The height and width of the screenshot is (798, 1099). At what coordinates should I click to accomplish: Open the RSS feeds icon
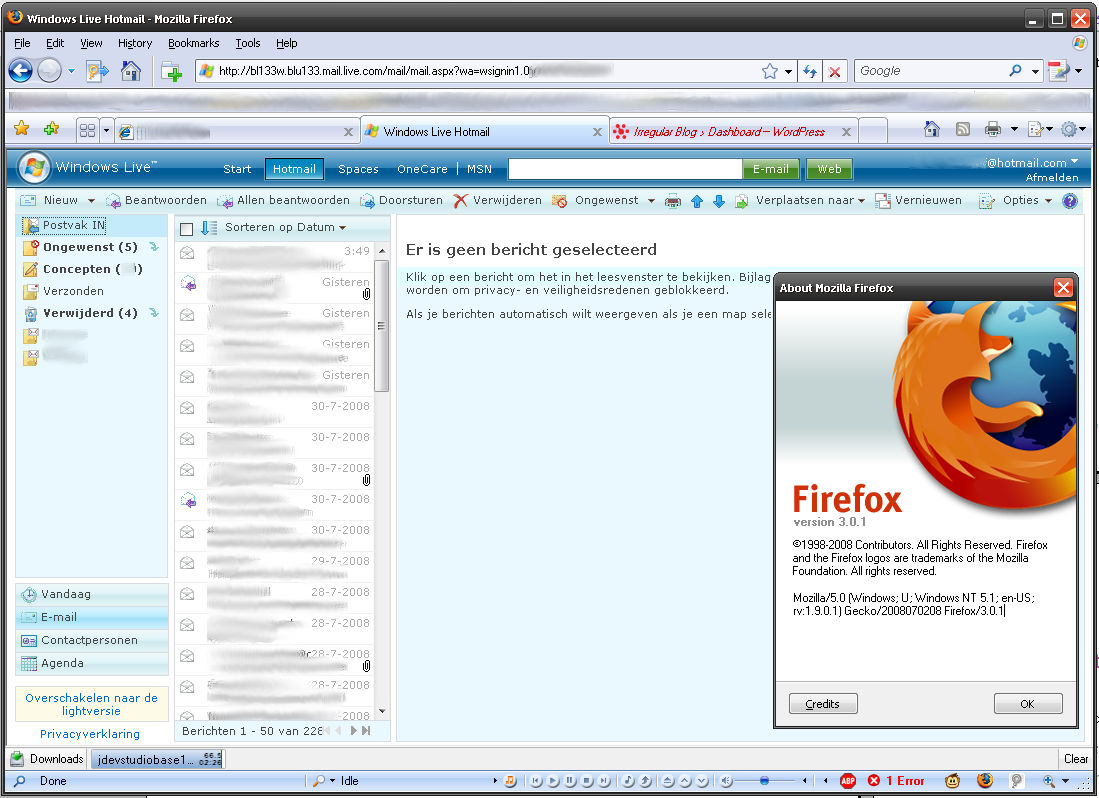click(x=963, y=129)
